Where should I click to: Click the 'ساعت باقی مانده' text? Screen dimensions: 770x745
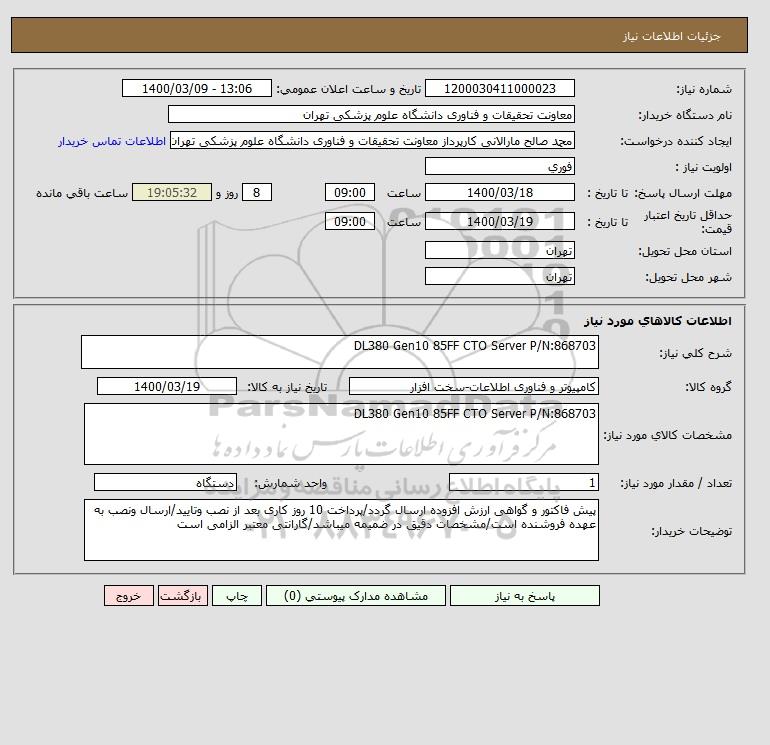(82, 193)
